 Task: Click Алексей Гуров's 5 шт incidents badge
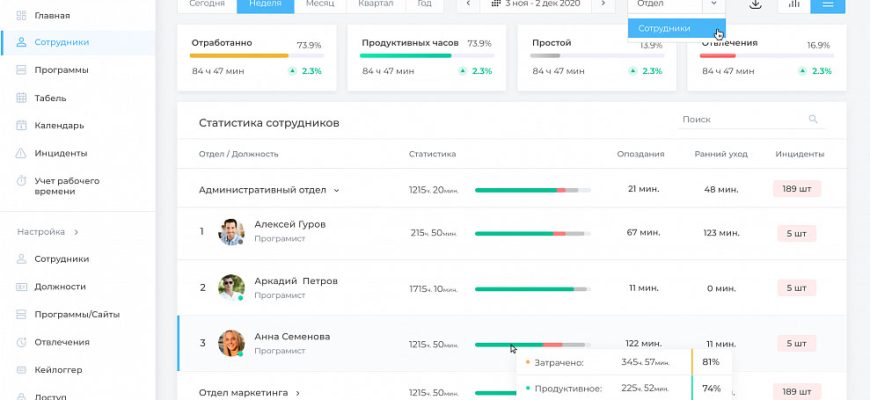click(796, 233)
